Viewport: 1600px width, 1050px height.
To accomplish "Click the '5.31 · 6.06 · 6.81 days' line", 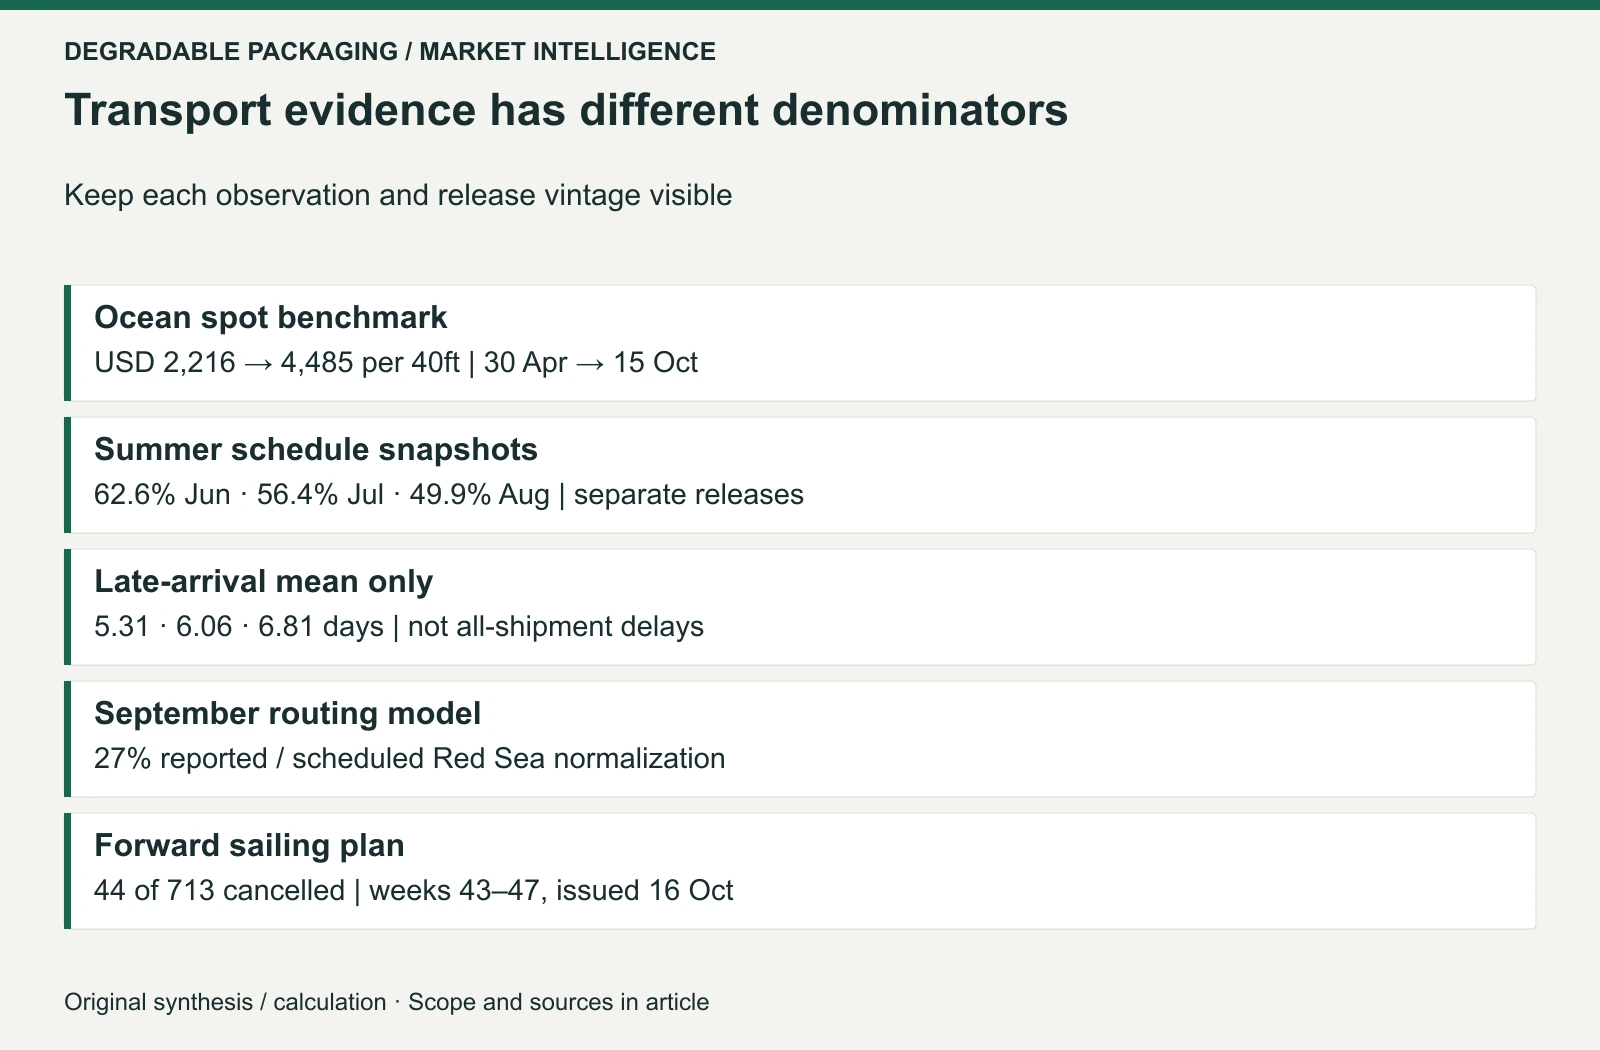I will pos(399,626).
